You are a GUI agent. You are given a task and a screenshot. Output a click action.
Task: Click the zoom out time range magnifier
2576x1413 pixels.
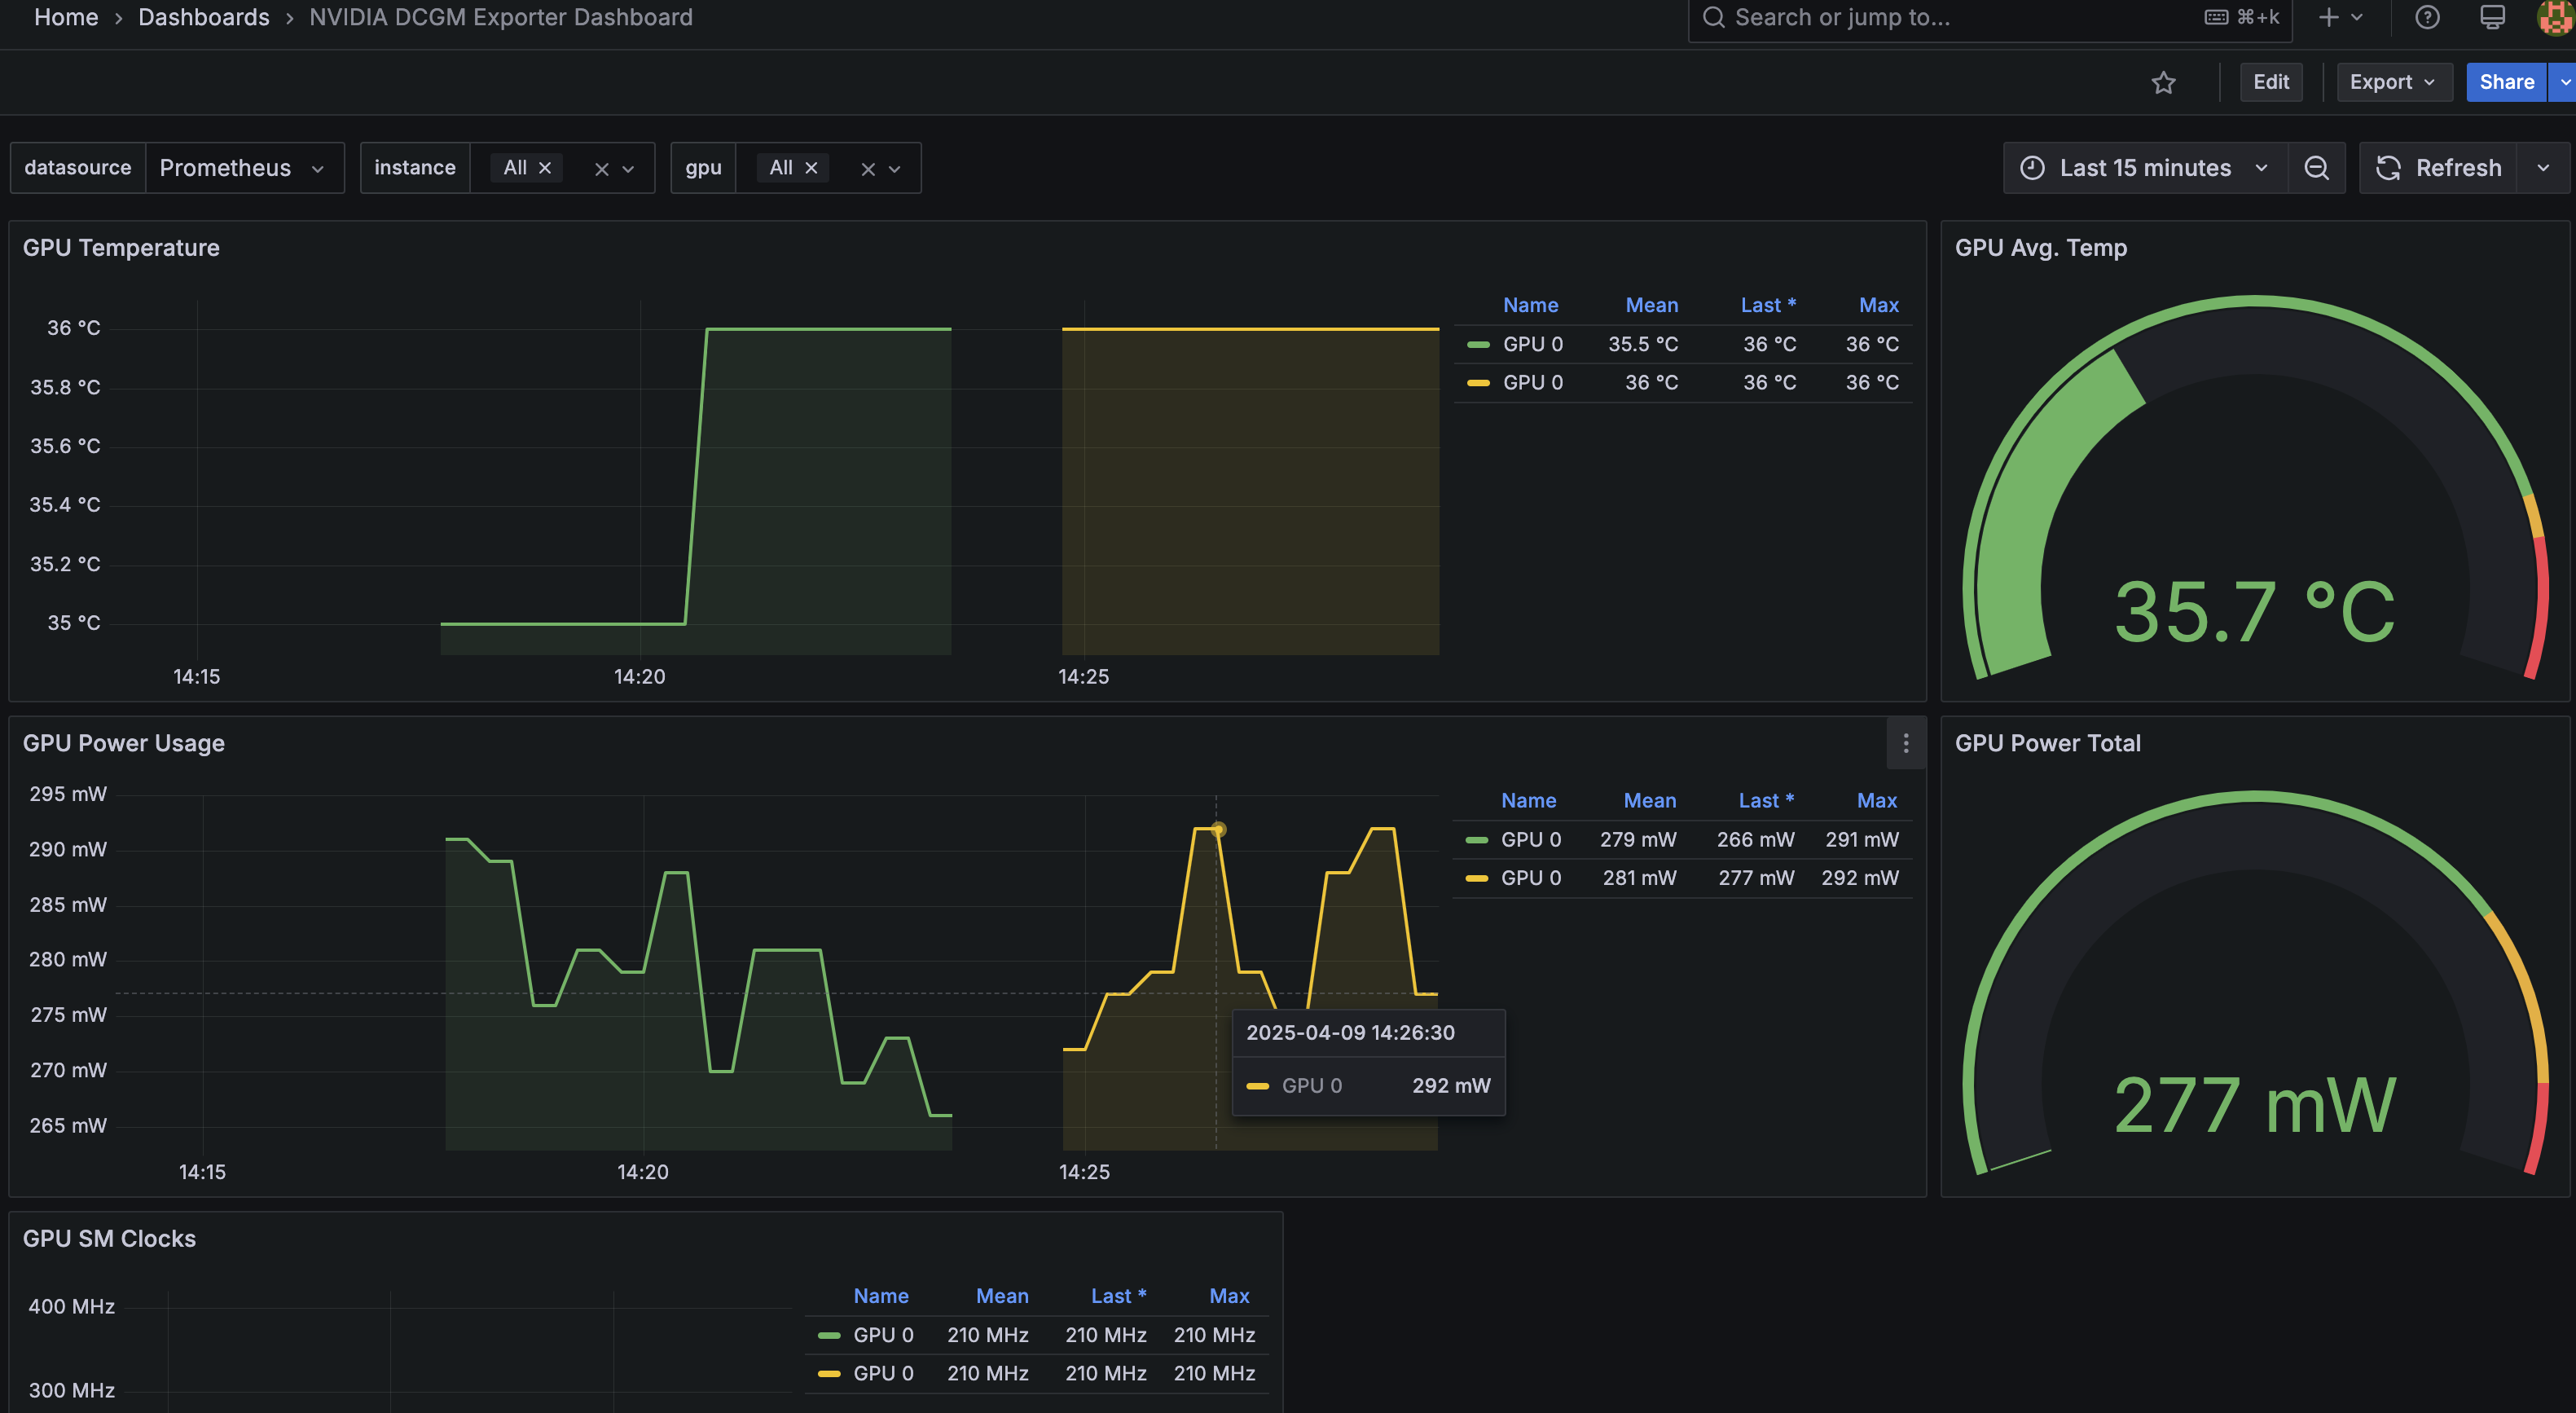tap(2318, 167)
